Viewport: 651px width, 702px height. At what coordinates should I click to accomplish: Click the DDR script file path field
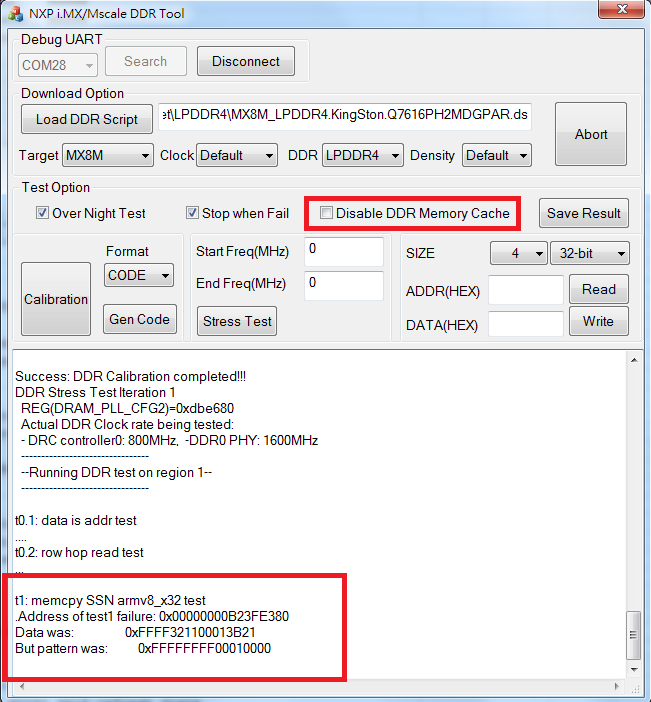point(345,117)
